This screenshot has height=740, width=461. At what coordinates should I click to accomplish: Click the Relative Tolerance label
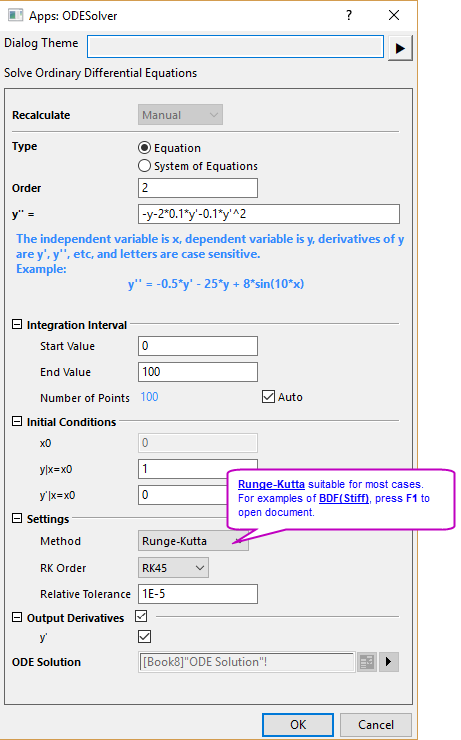(x=85, y=594)
